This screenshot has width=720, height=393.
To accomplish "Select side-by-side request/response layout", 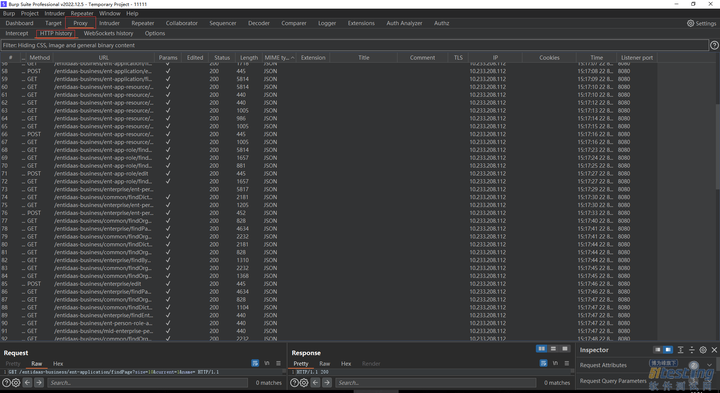I will click(542, 349).
